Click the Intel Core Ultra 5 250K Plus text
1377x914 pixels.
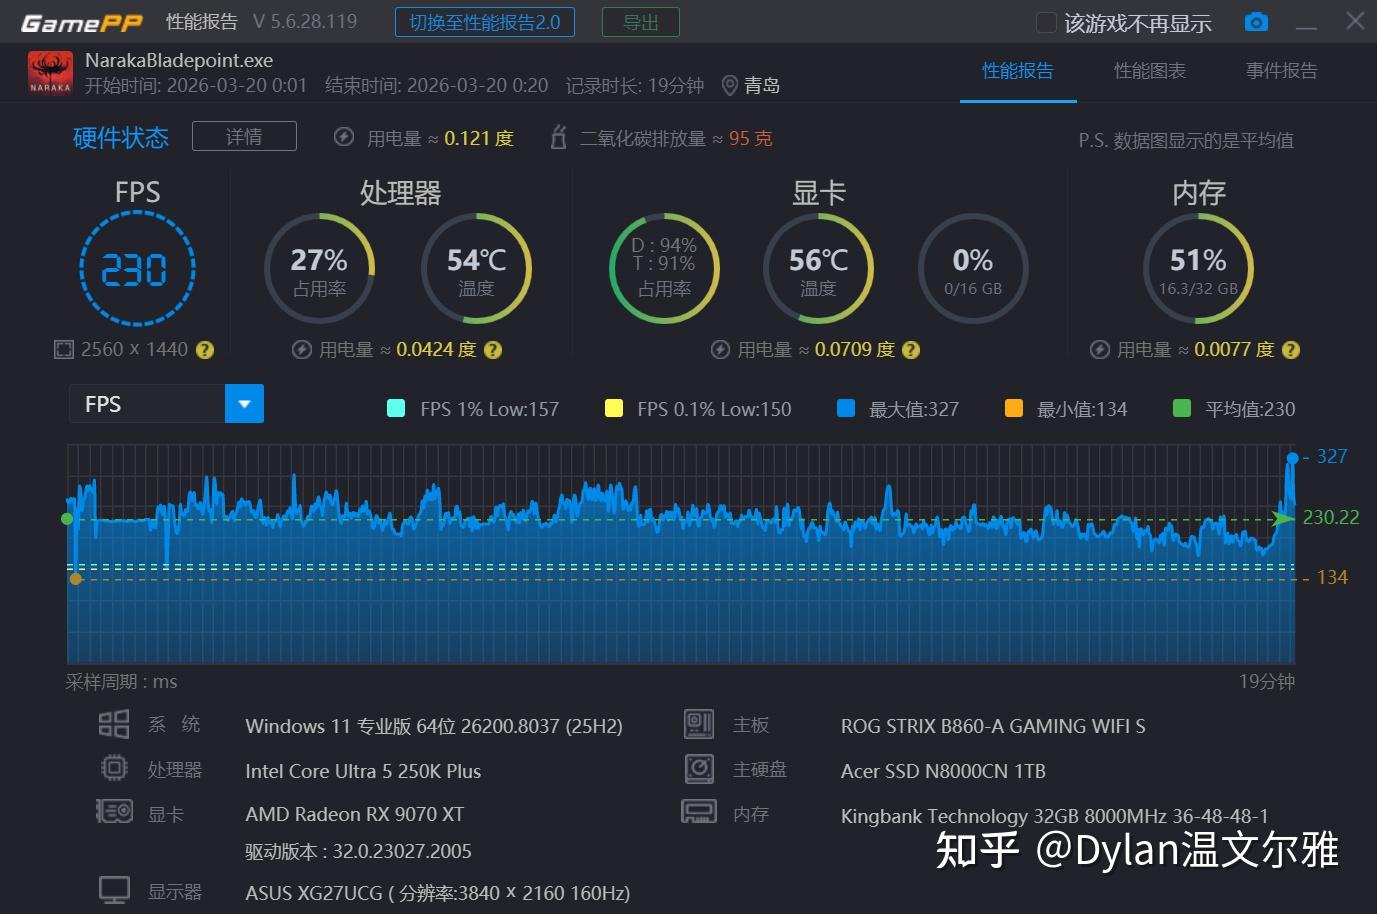pyautogui.click(x=363, y=771)
